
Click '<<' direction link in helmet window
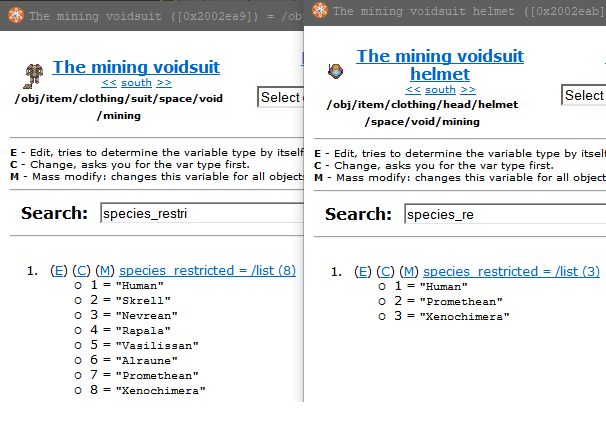click(x=413, y=90)
